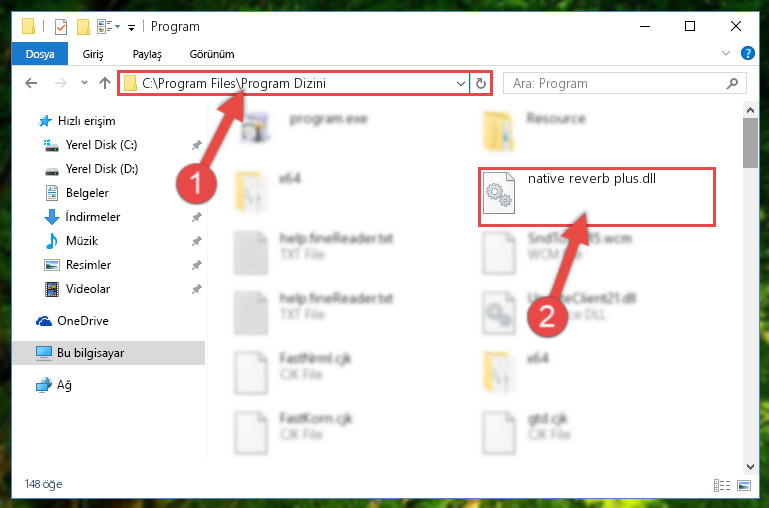Refresh the current folder view
769x508 pixels.
point(481,83)
